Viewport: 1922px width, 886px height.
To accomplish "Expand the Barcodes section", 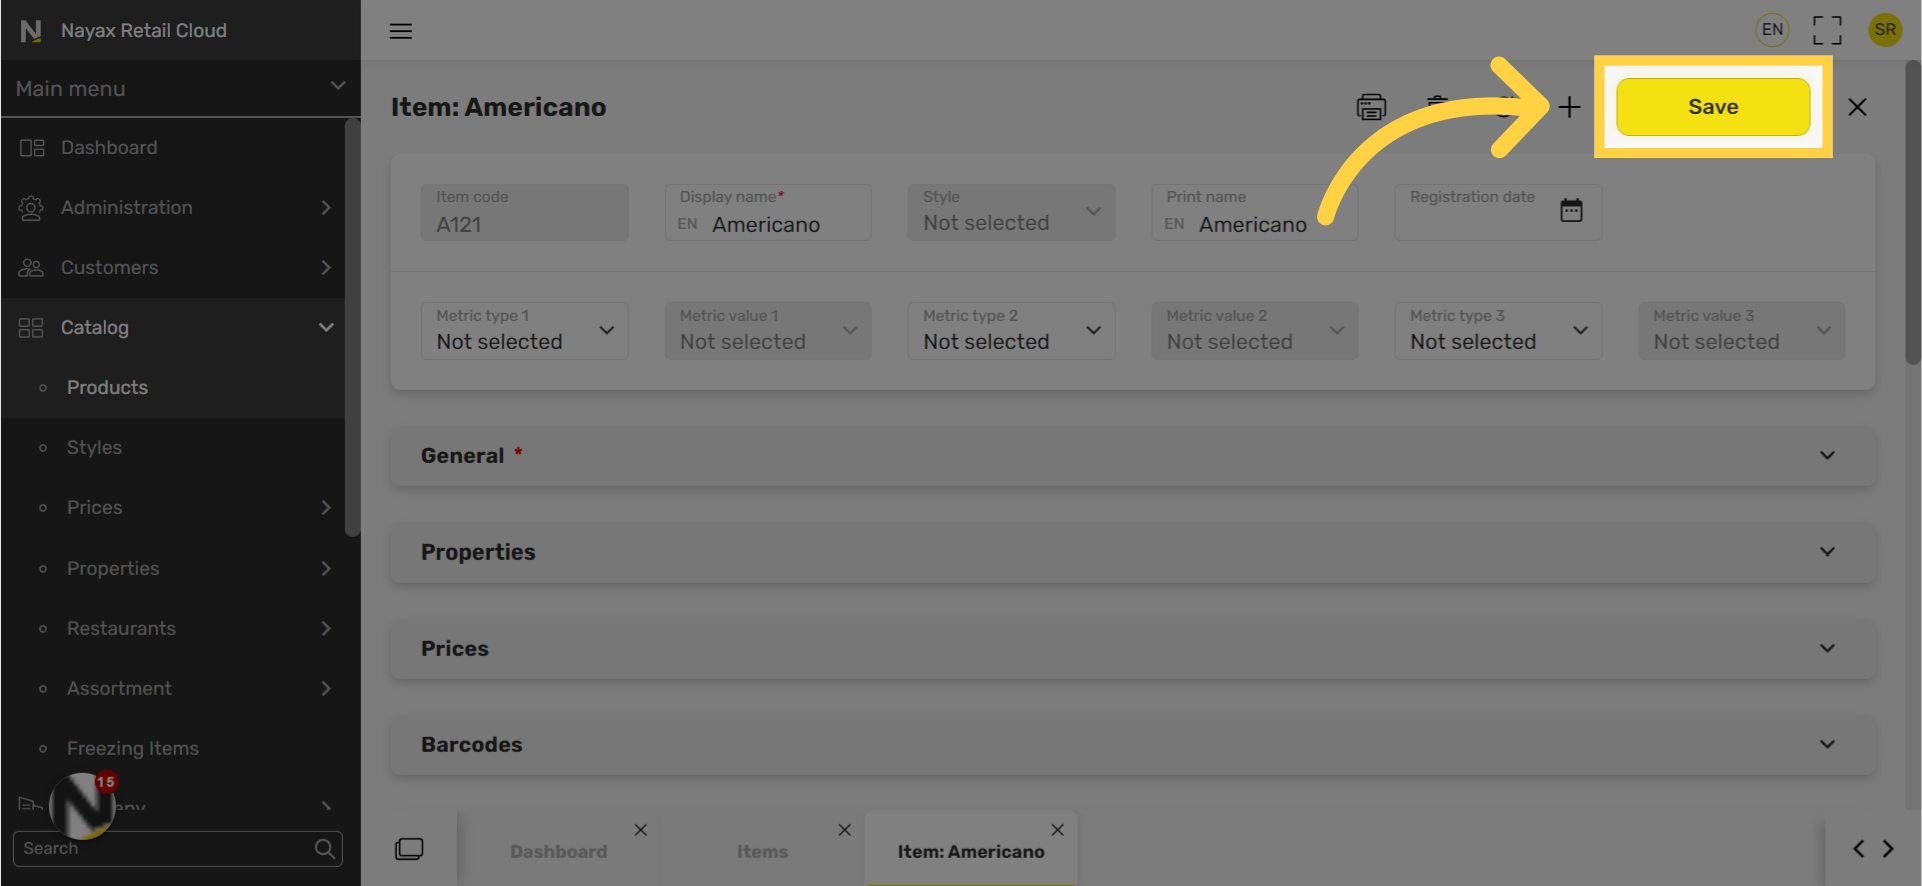I will [1132, 745].
